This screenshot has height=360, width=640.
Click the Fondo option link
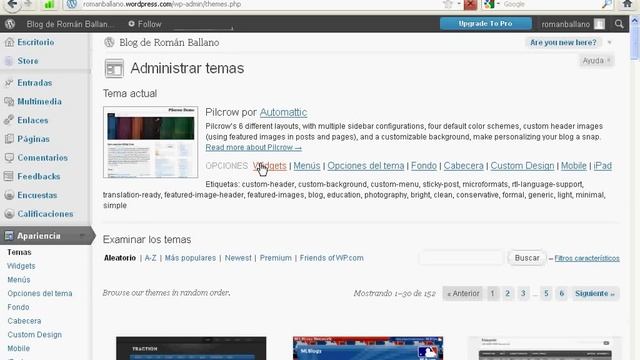coord(424,166)
